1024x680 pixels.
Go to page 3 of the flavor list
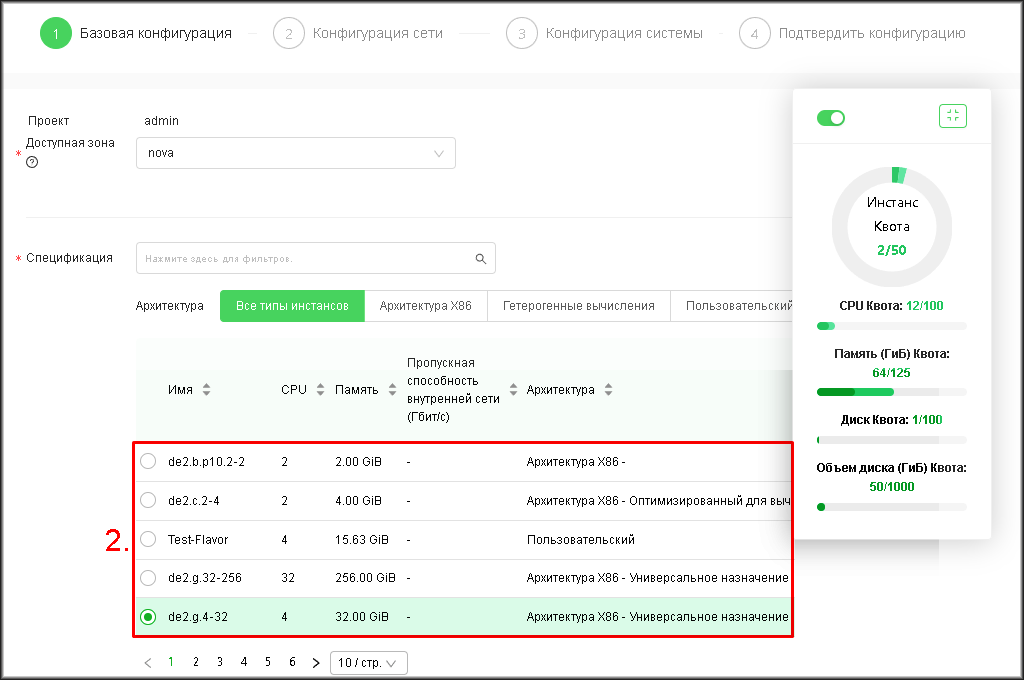coord(219,662)
